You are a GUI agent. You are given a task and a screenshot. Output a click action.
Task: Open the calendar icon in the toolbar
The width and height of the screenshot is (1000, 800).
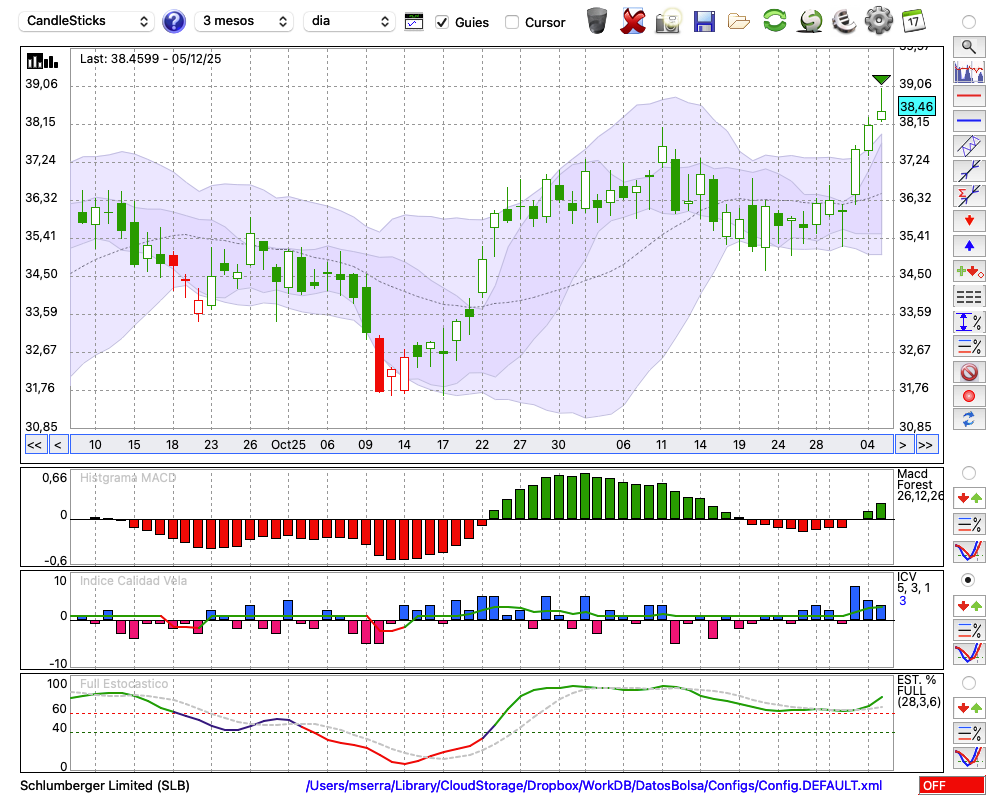912,20
